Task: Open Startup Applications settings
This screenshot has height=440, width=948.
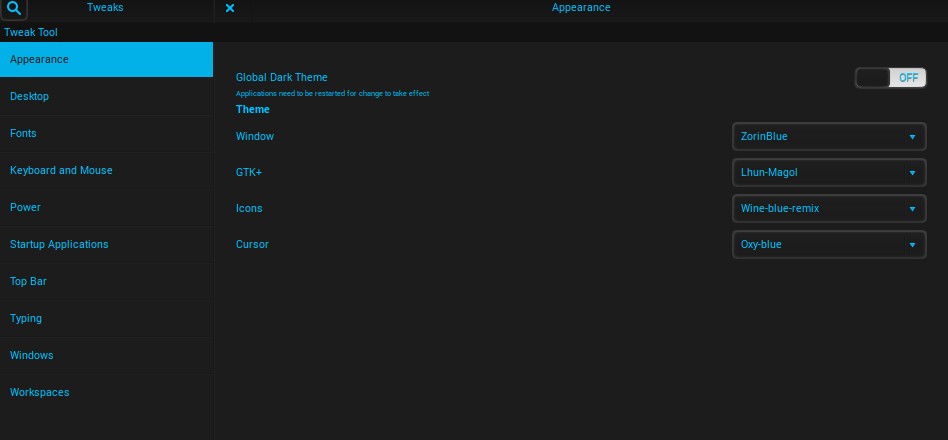Action: [106, 245]
